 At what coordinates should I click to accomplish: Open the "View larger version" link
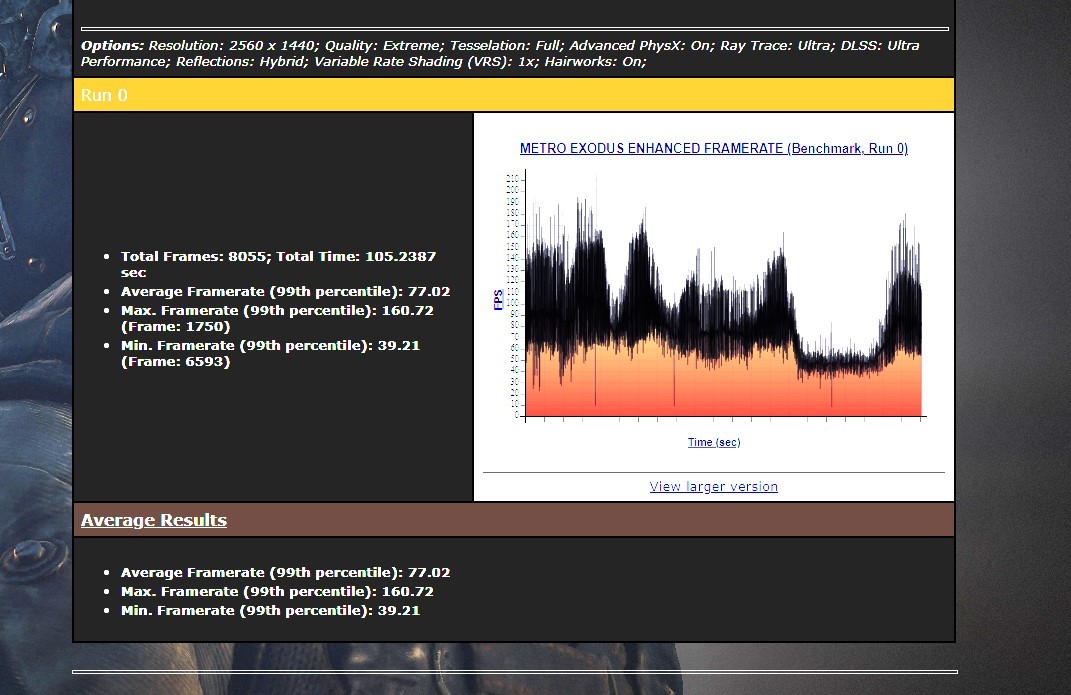click(713, 487)
